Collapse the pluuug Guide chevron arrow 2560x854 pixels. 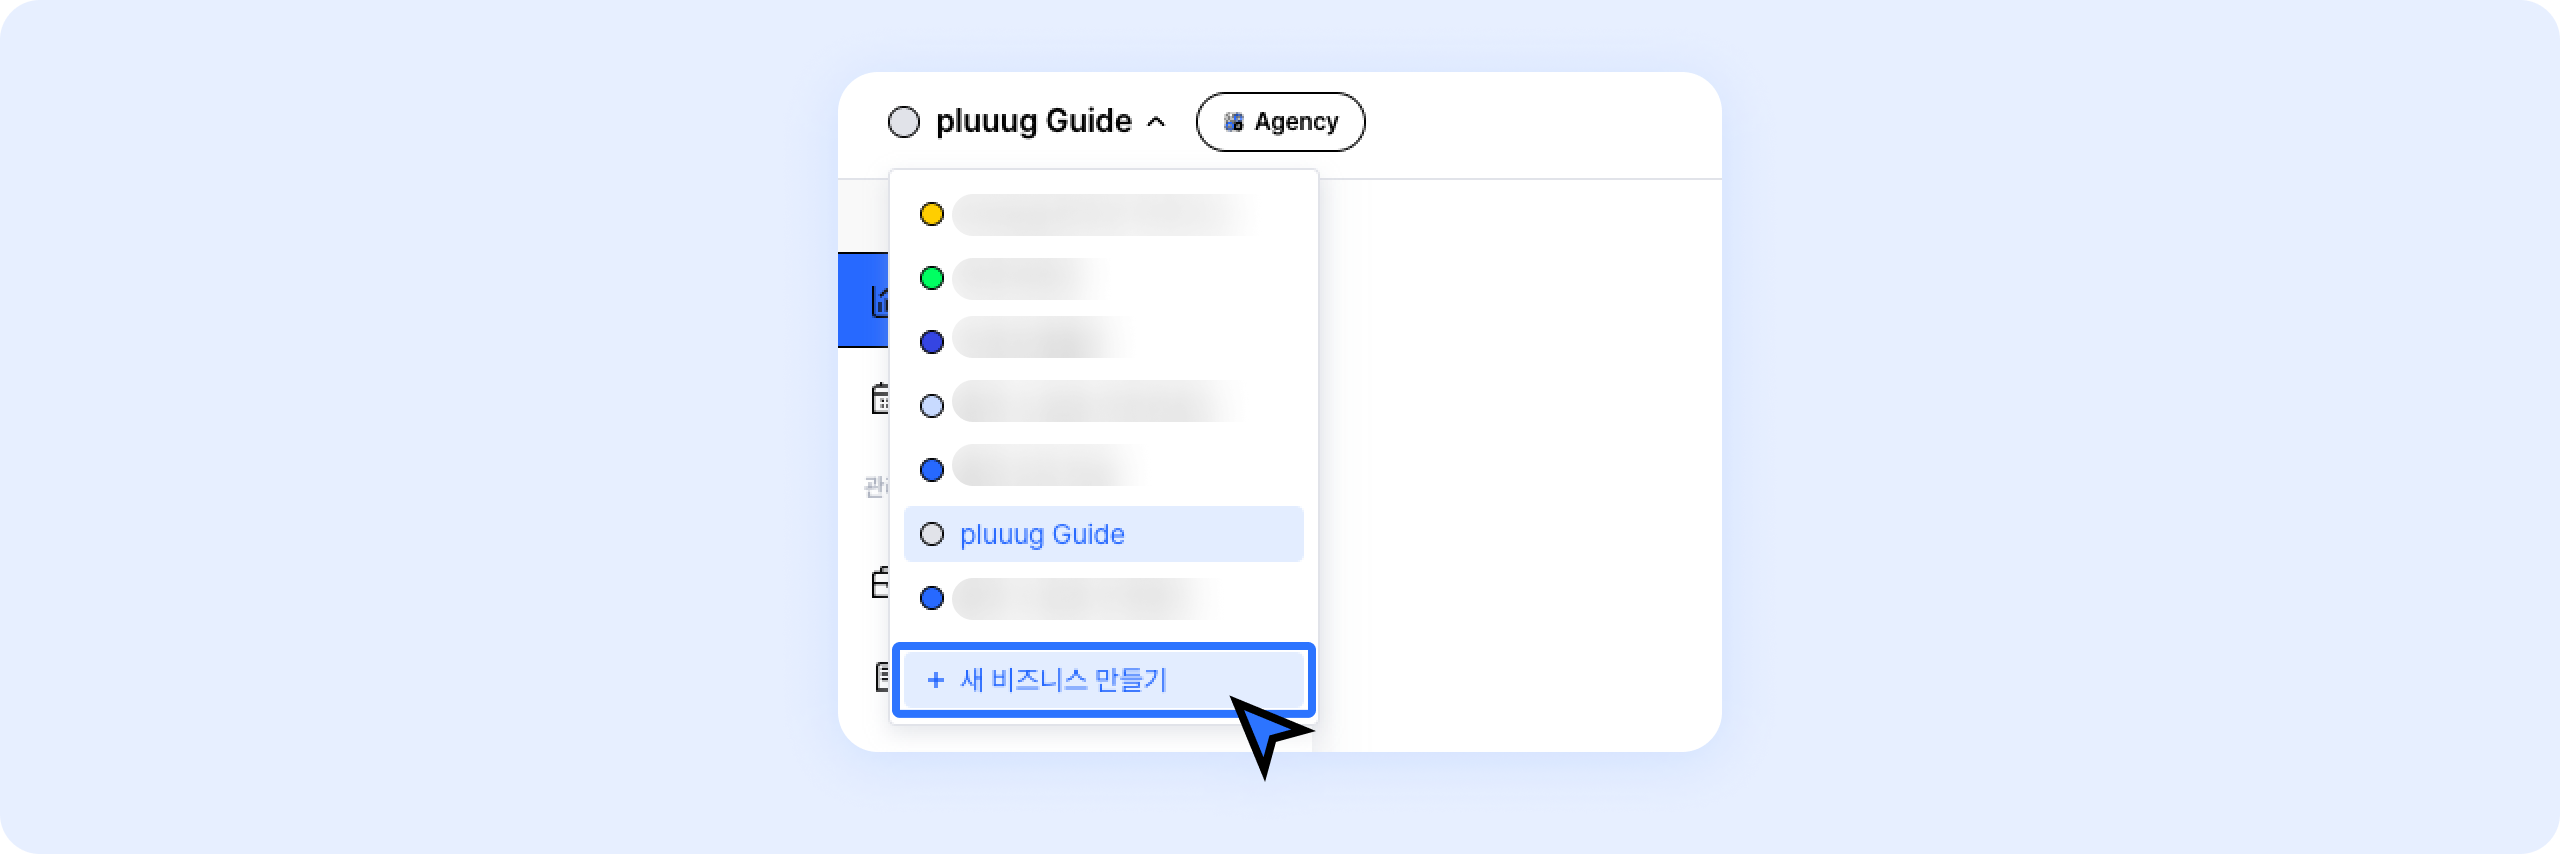click(x=1156, y=122)
